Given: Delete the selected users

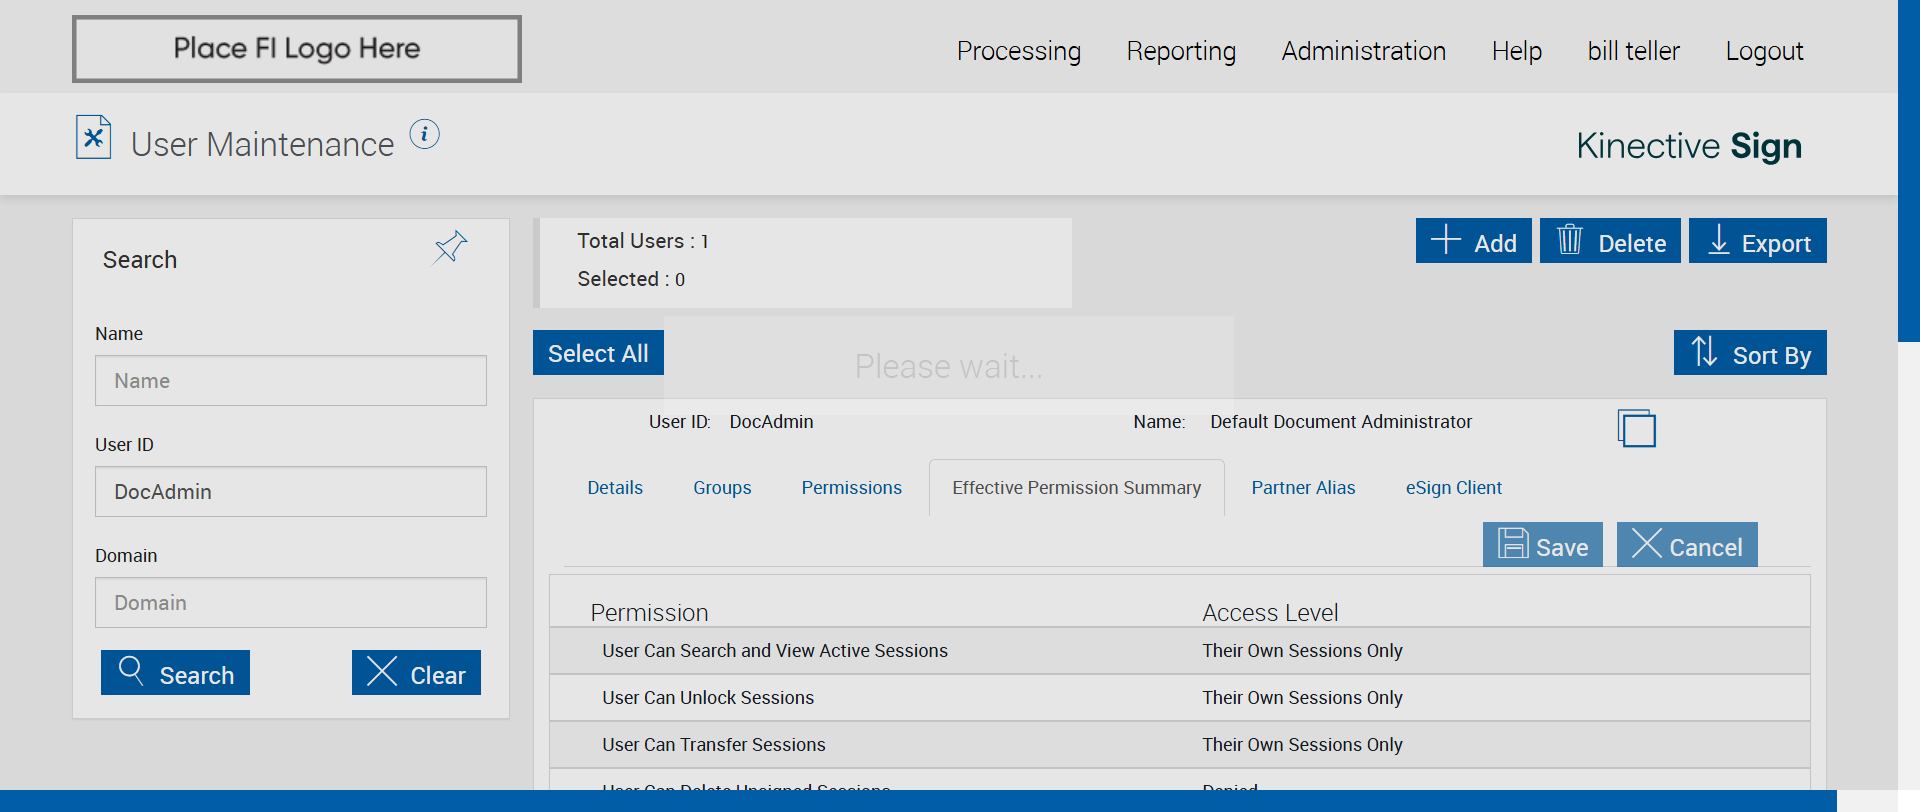Looking at the screenshot, I should [x=1610, y=242].
